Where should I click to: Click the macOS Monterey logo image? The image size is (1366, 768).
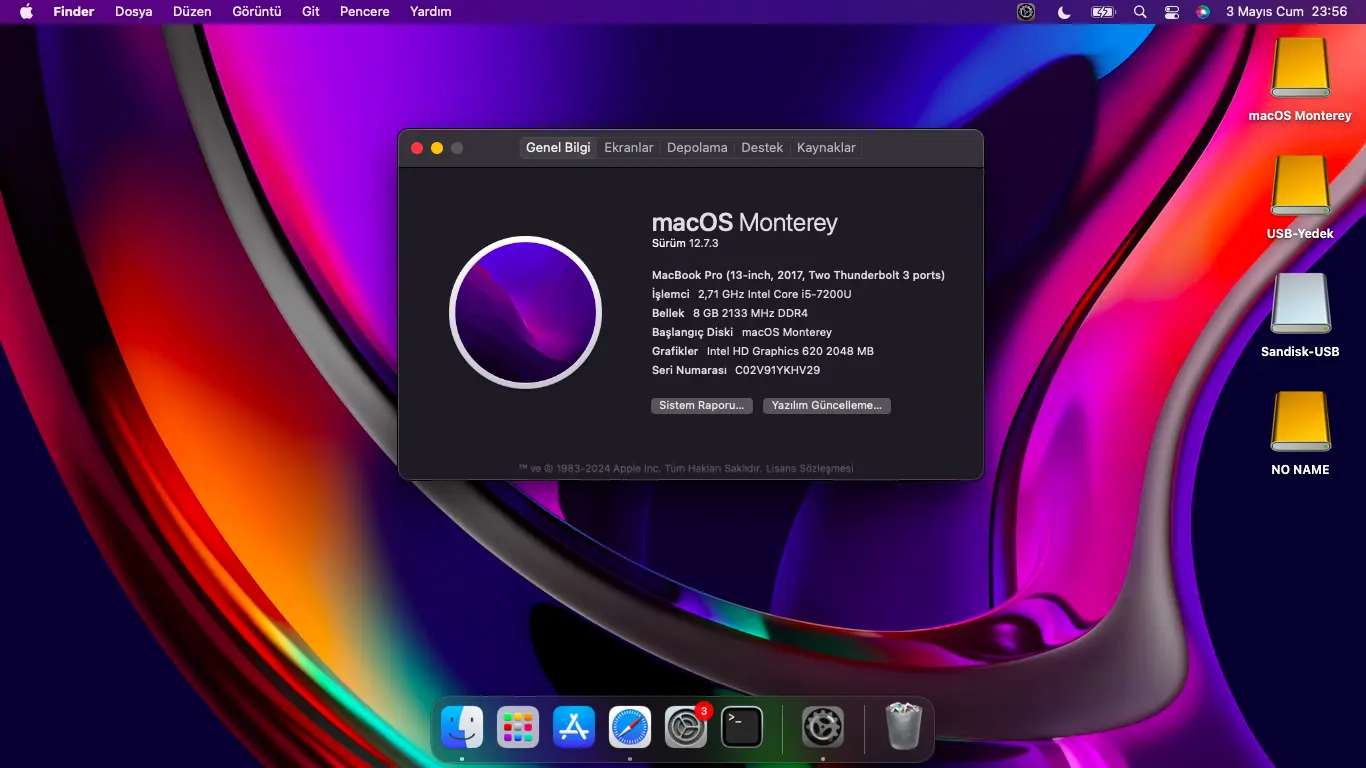(525, 312)
